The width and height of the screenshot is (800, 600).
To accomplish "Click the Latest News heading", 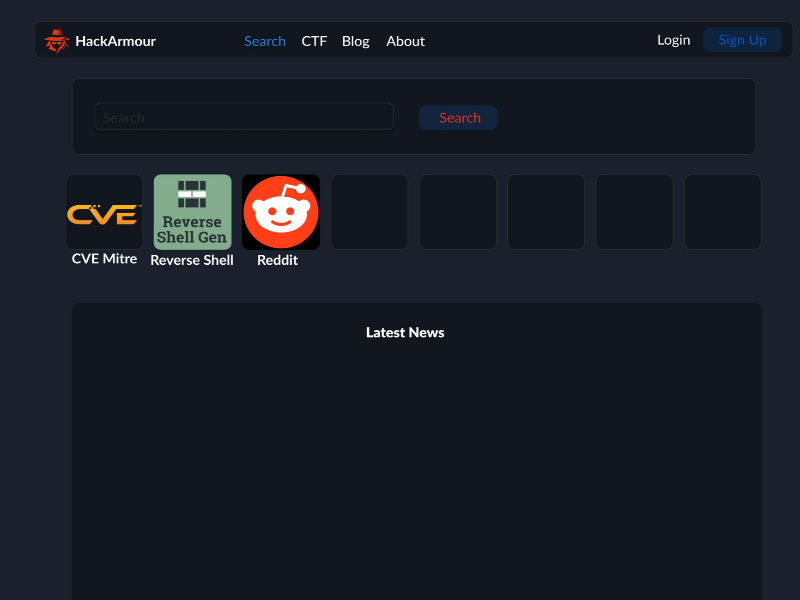I will click(405, 333).
